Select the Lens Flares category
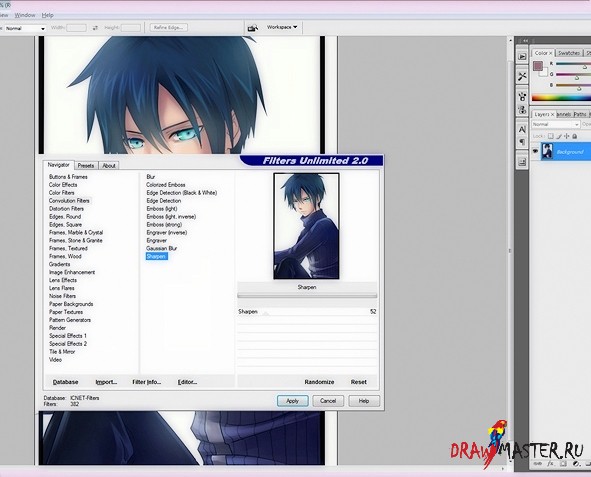591x477 pixels. pyautogui.click(x=62, y=288)
